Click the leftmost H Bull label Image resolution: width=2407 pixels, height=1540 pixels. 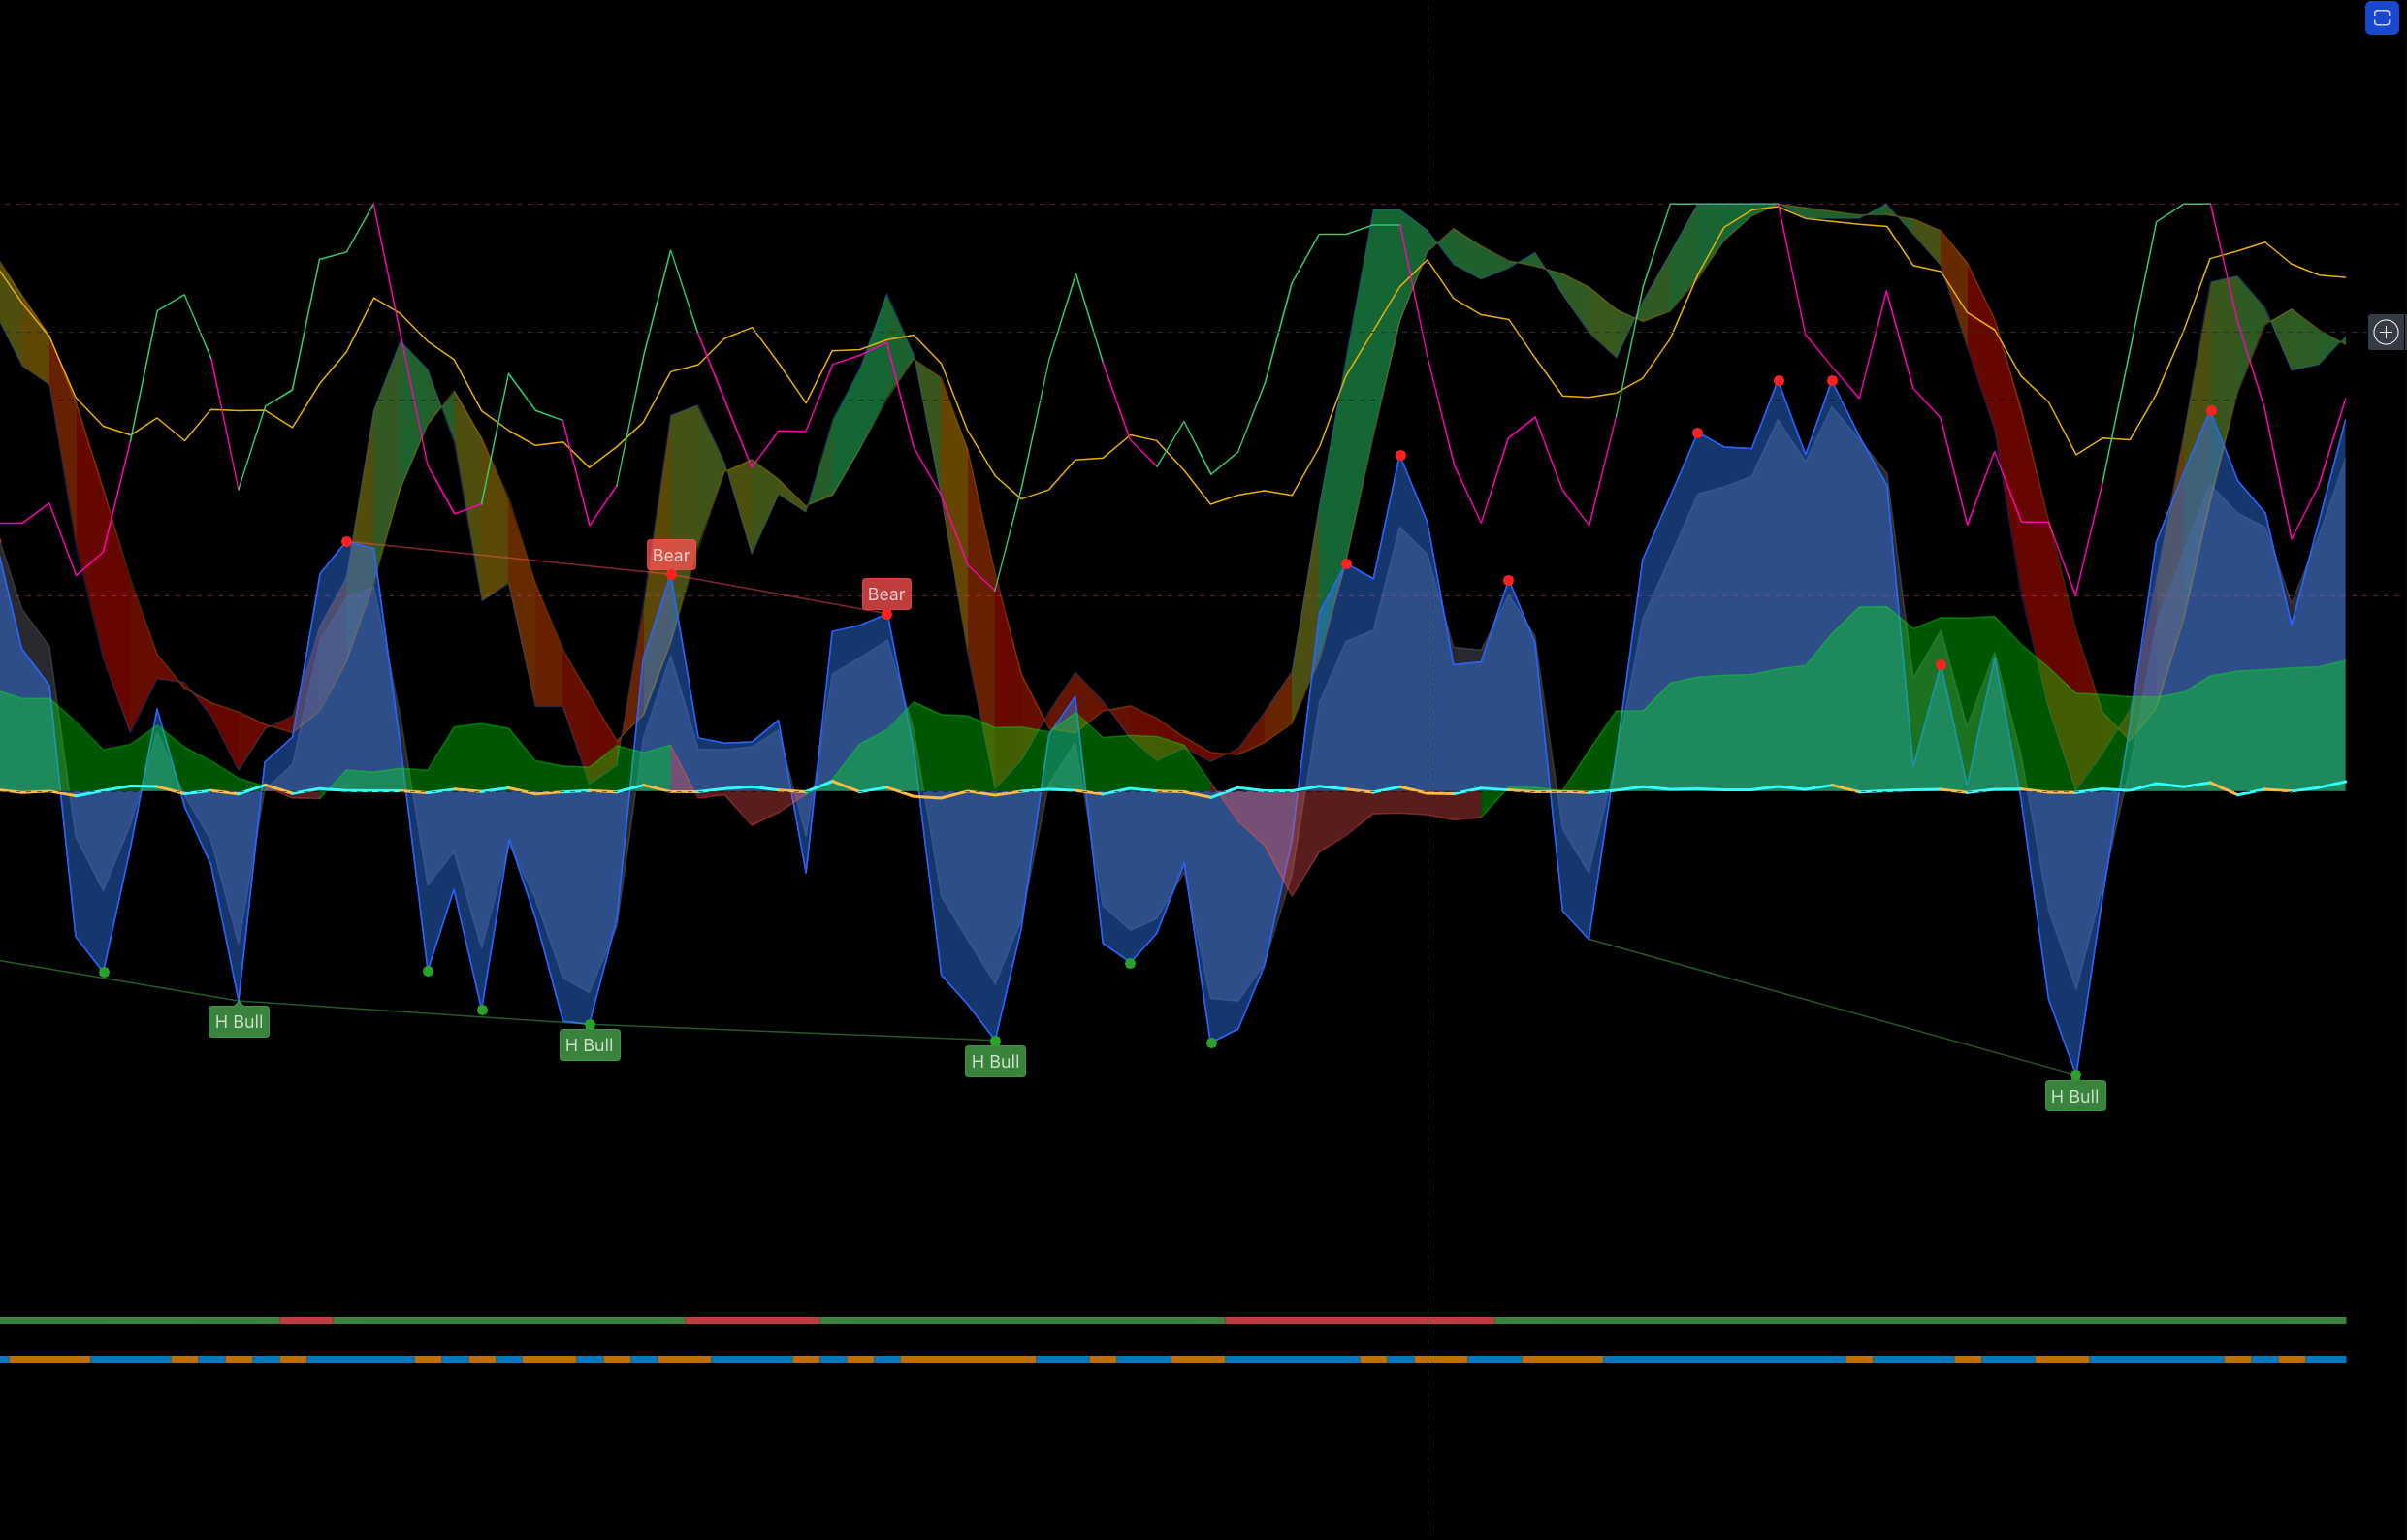239,1022
